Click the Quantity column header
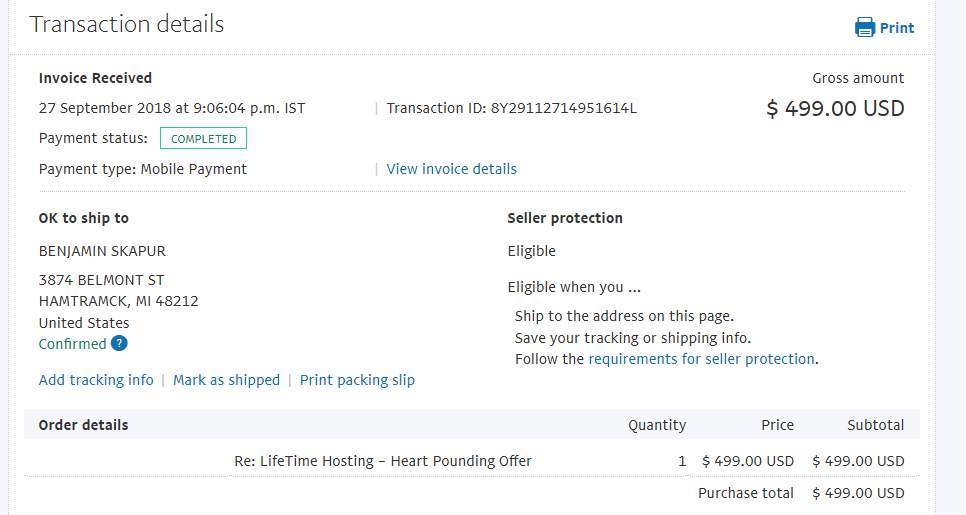 [657, 425]
